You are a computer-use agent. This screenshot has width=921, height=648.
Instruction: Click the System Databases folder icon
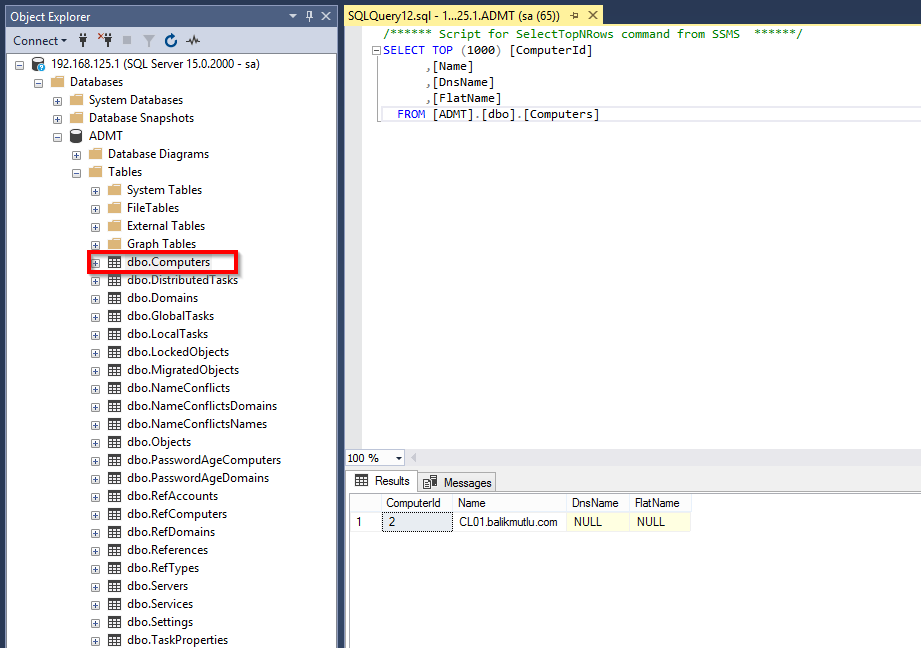point(76,100)
